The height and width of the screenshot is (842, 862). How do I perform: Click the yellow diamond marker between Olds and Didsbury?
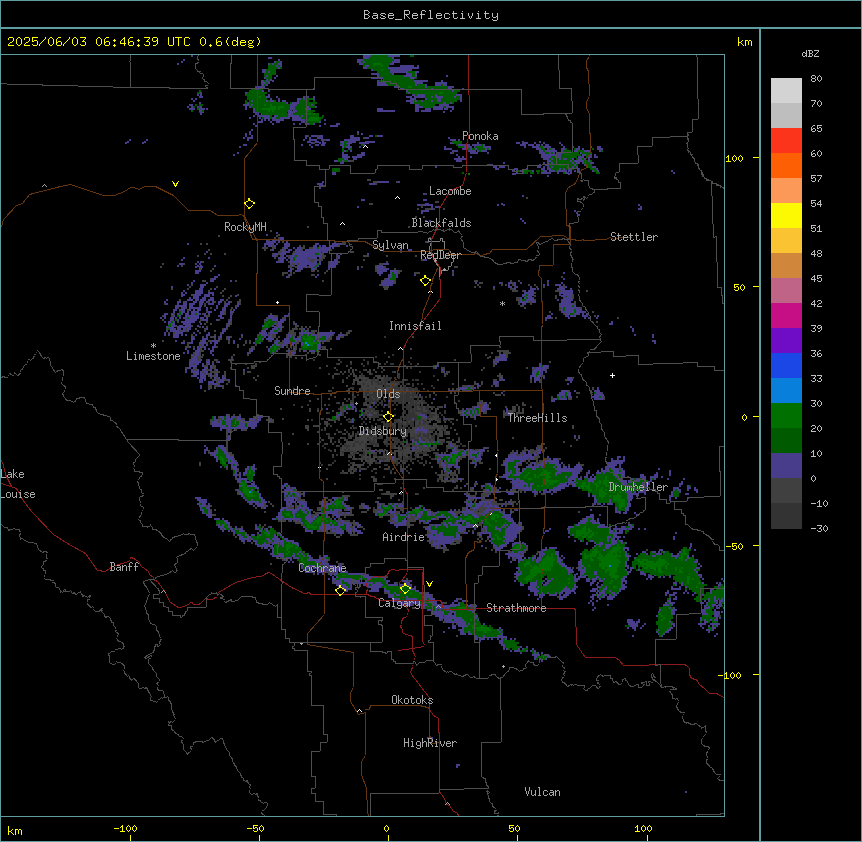(x=389, y=417)
